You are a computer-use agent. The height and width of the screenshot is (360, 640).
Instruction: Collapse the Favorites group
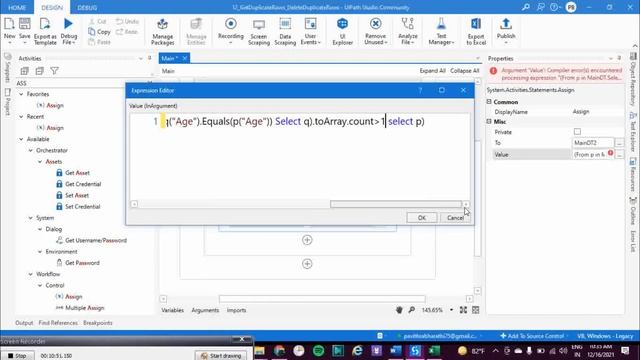pyautogui.click(x=21, y=94)
